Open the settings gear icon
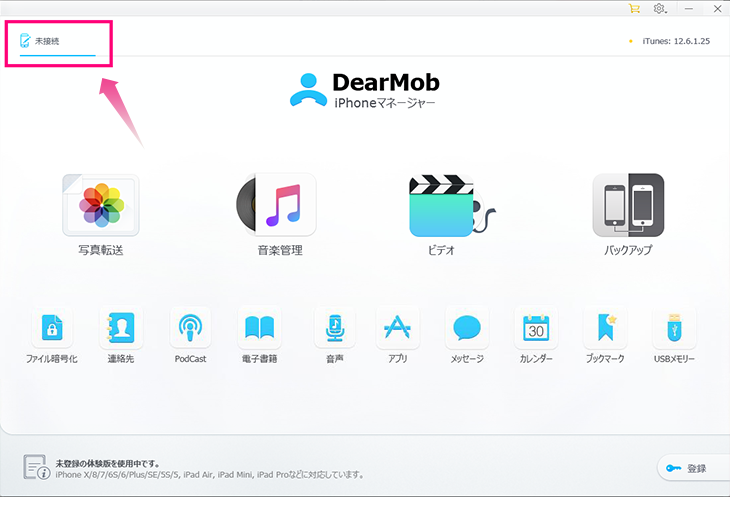The height and width of the screenshot is (510, 730). tap(659, 8)
